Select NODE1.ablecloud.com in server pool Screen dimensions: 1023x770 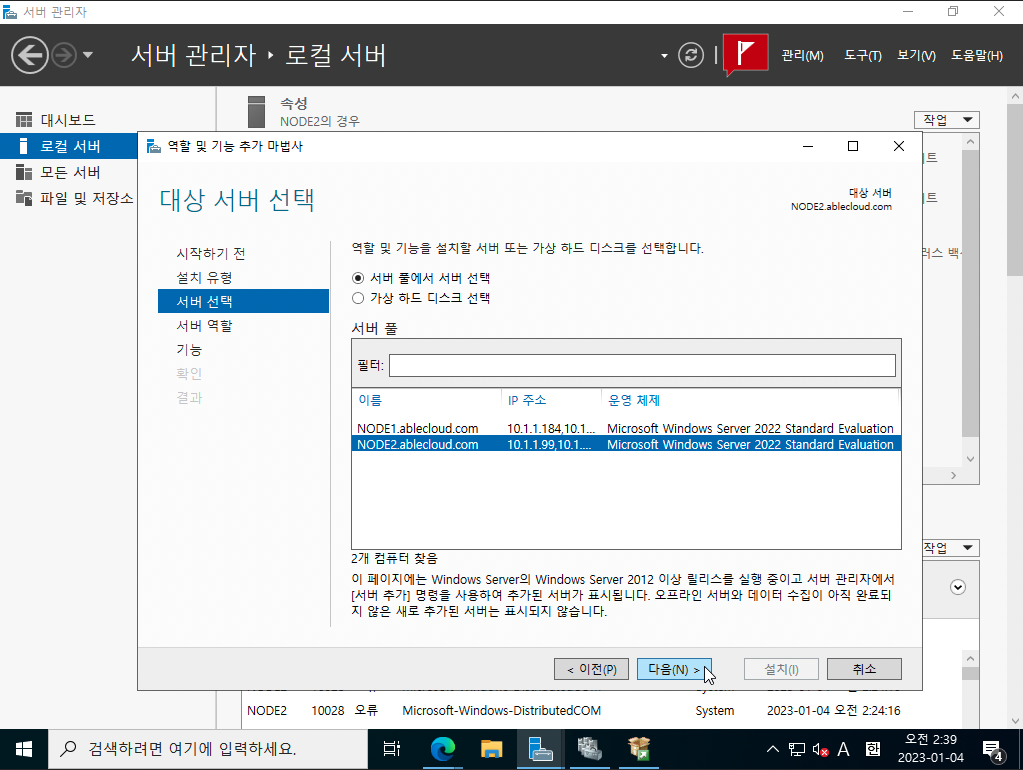[x=626, y=428]
